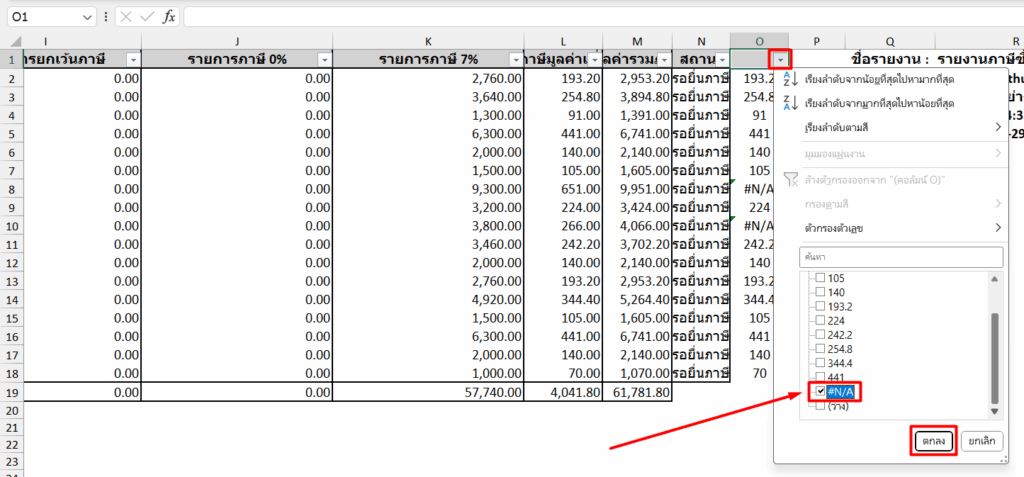This screenshot has height=477, width=1024.
Task: Tick the 193.2 filter checkbox
Action: (821, 306)
